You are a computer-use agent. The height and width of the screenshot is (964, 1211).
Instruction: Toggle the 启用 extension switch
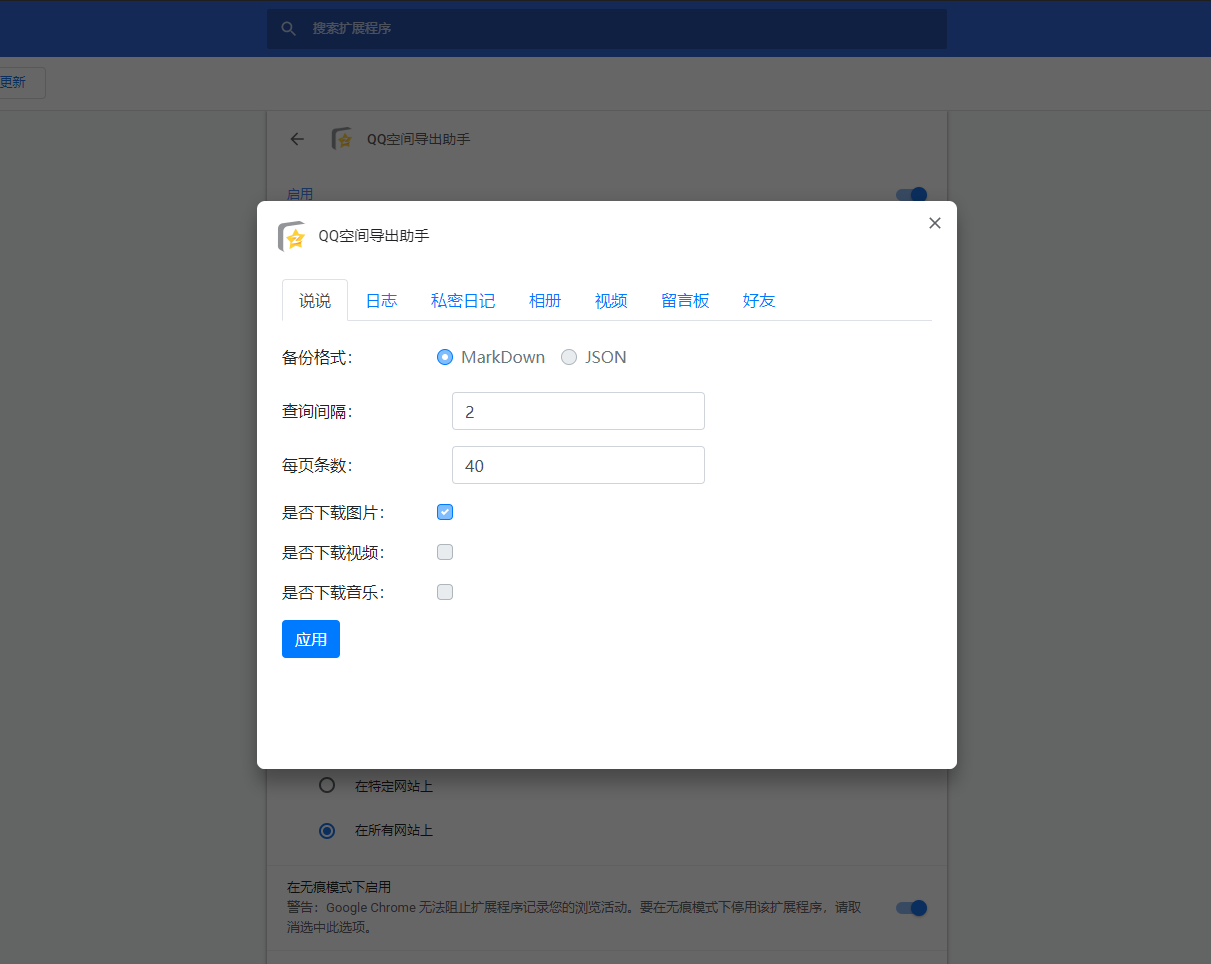point(912,195)
